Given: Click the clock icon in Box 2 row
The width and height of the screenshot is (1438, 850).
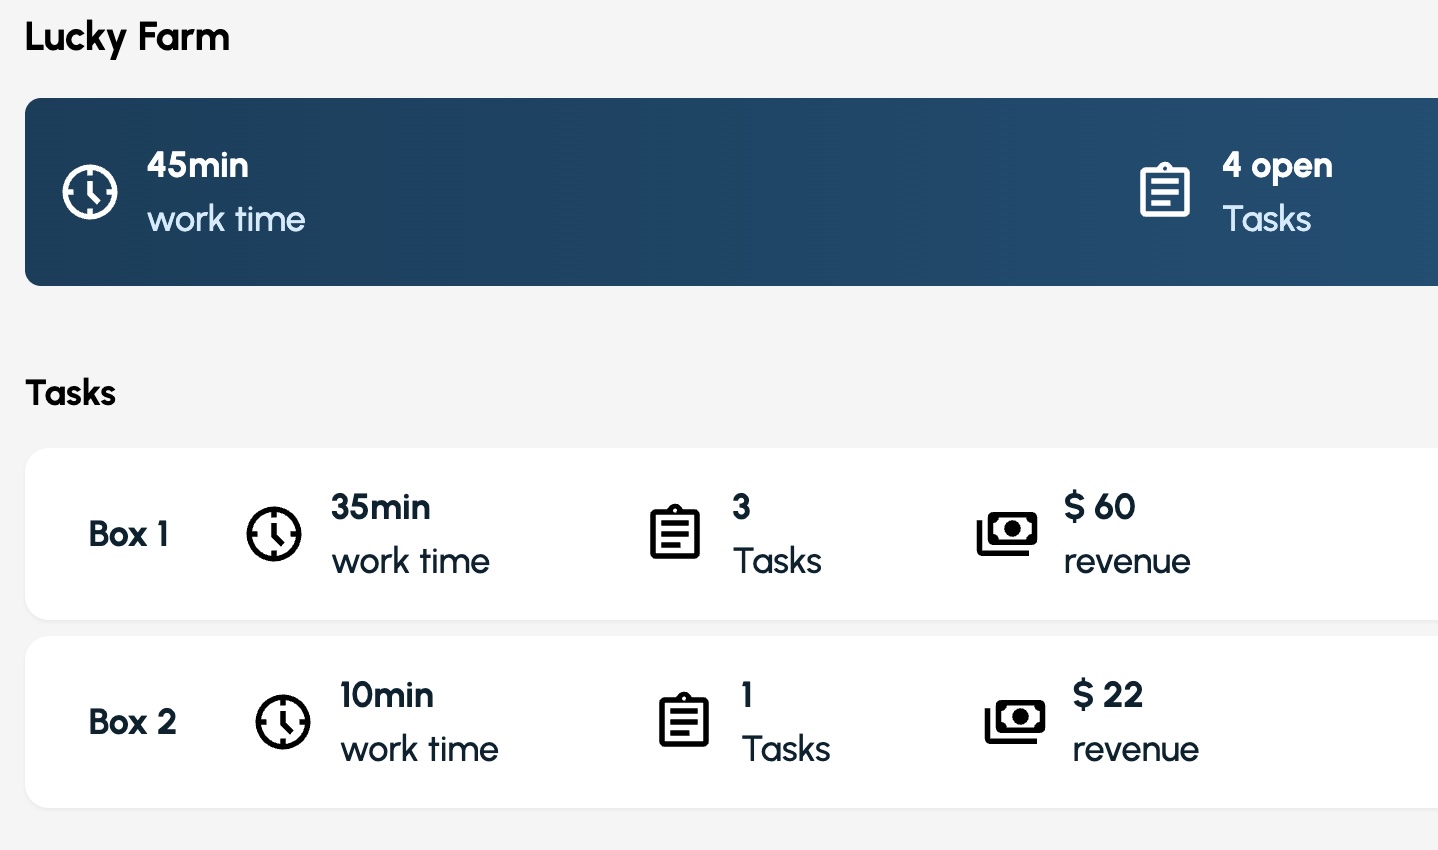Looking at the screenshot, I should [283, 721].
